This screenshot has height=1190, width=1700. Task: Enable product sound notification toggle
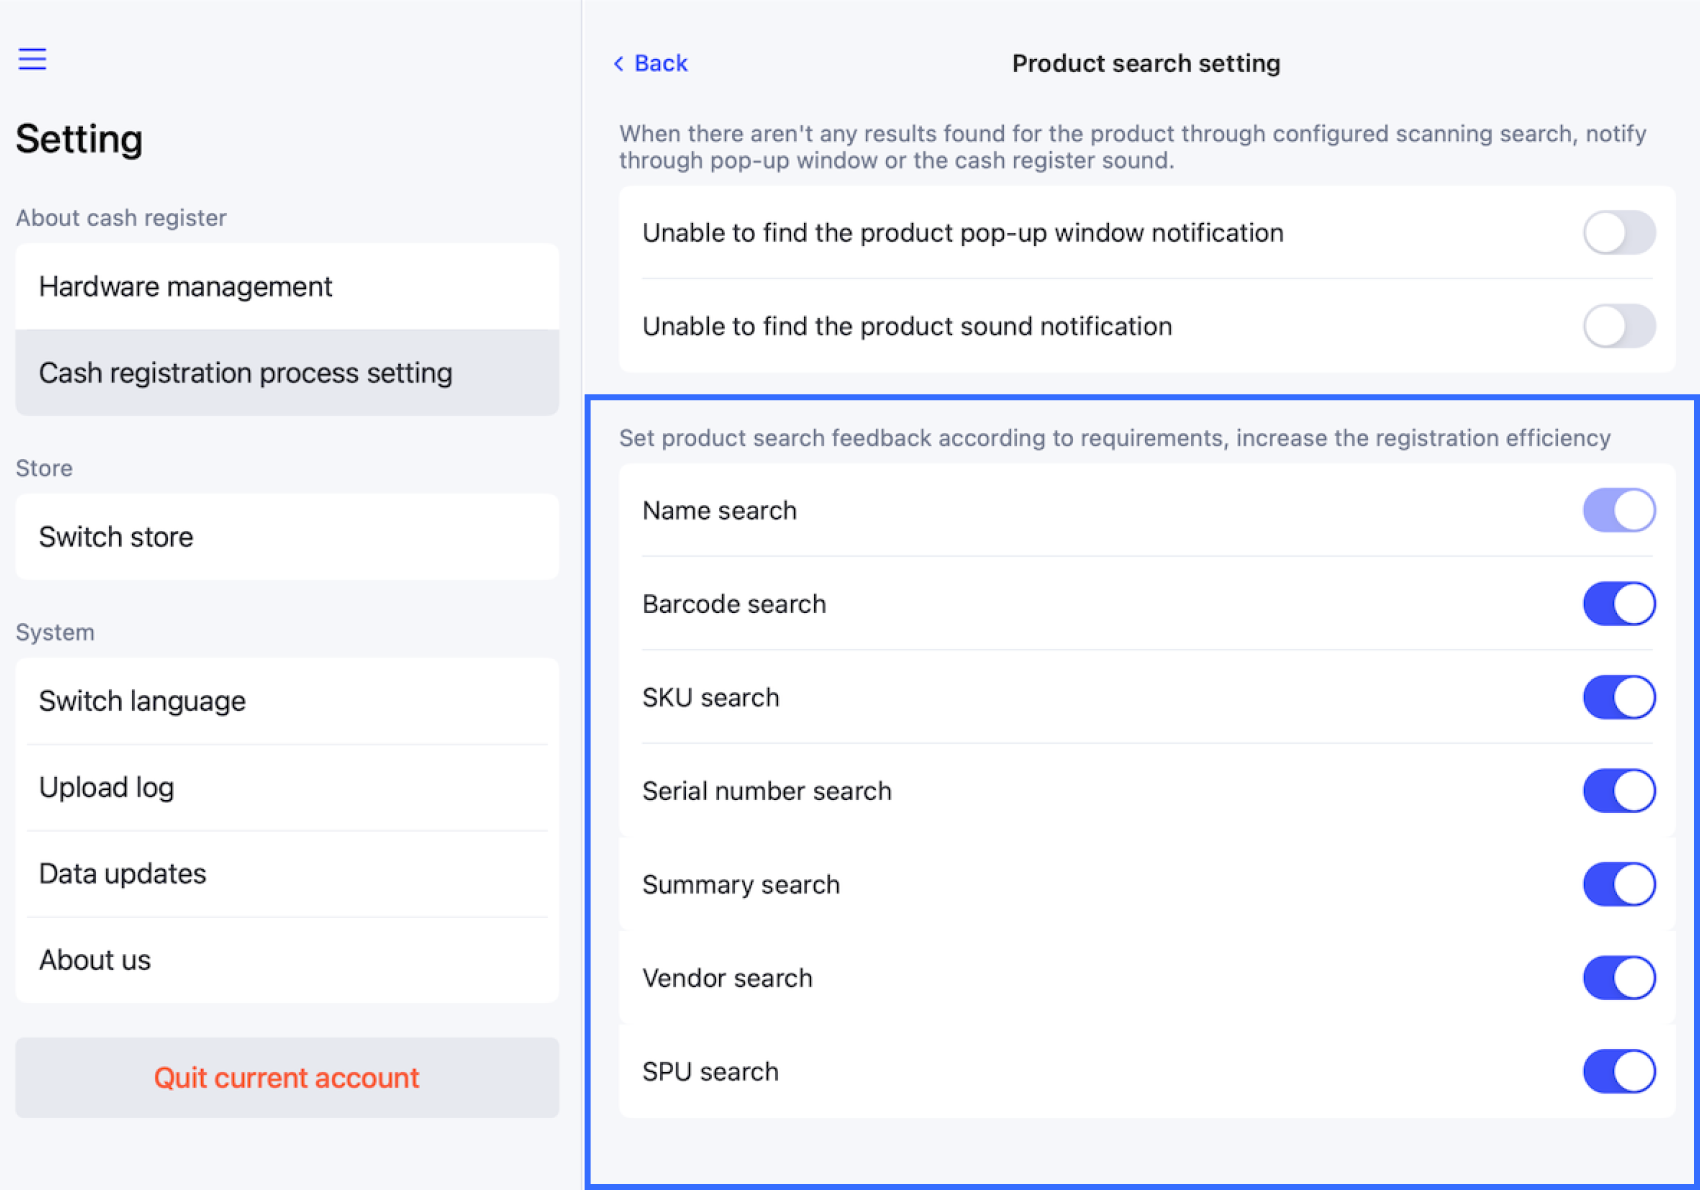(x=1618, y=327)
